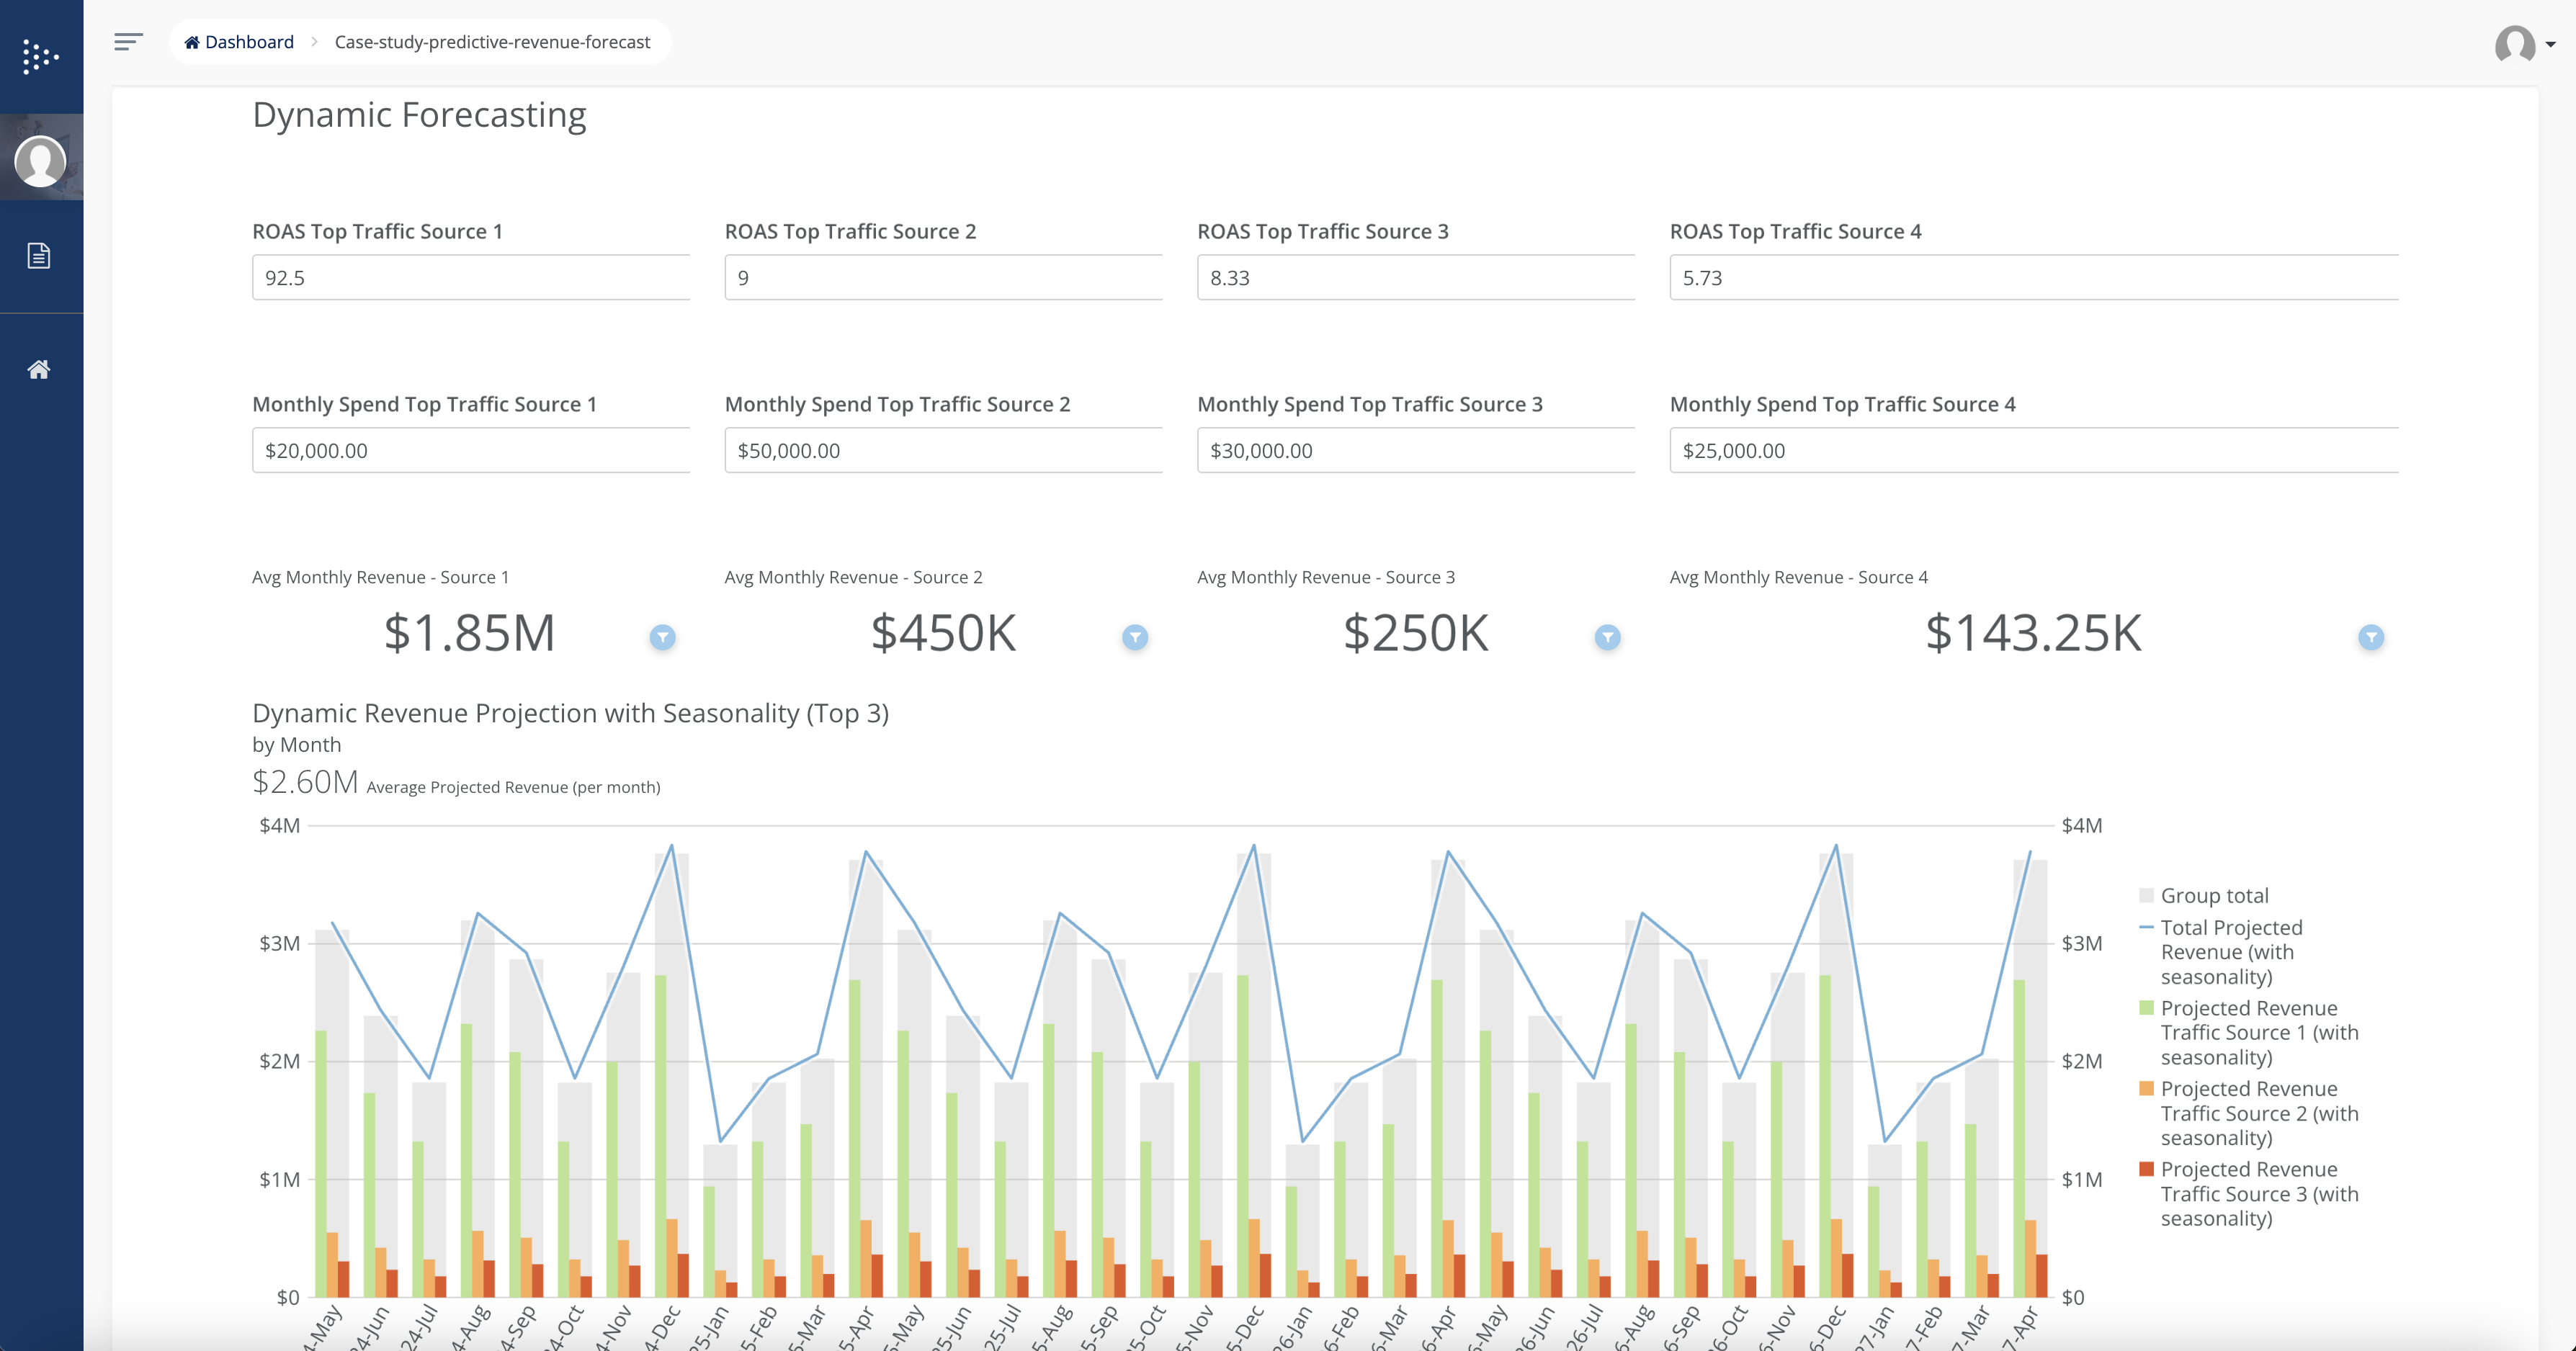Toggle Traffic Source 3 red legend swatch

pyautogui.click(x=2146, y=1168)
